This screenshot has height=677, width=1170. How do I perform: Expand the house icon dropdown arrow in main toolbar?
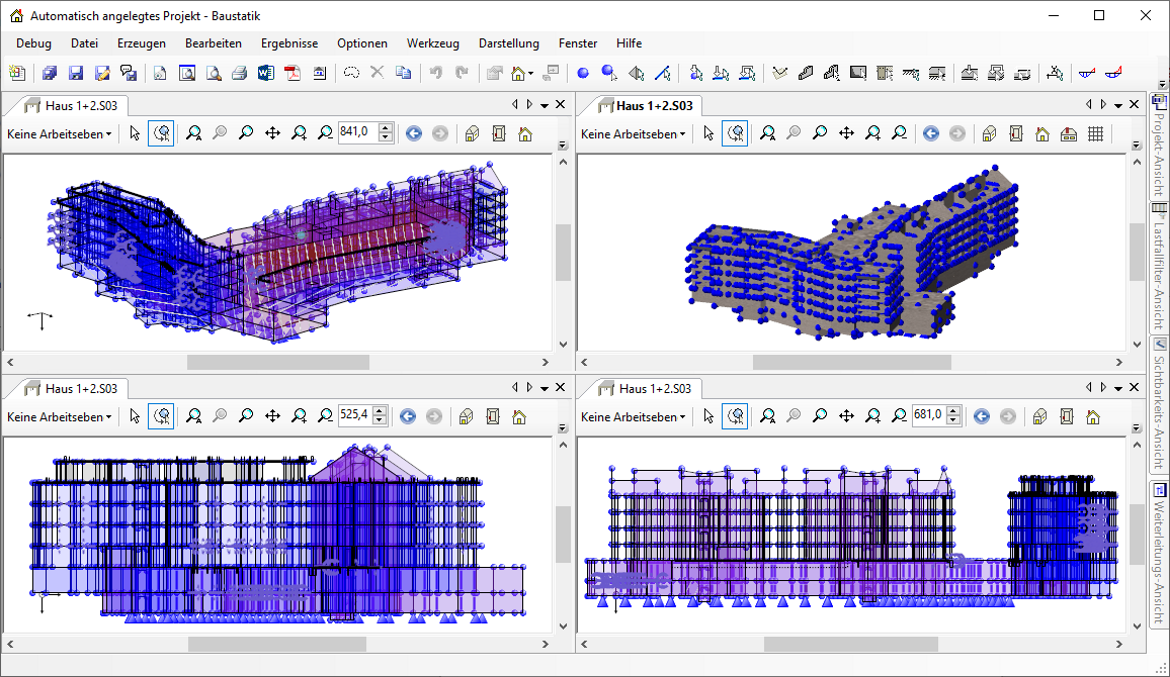click(532, 74)
